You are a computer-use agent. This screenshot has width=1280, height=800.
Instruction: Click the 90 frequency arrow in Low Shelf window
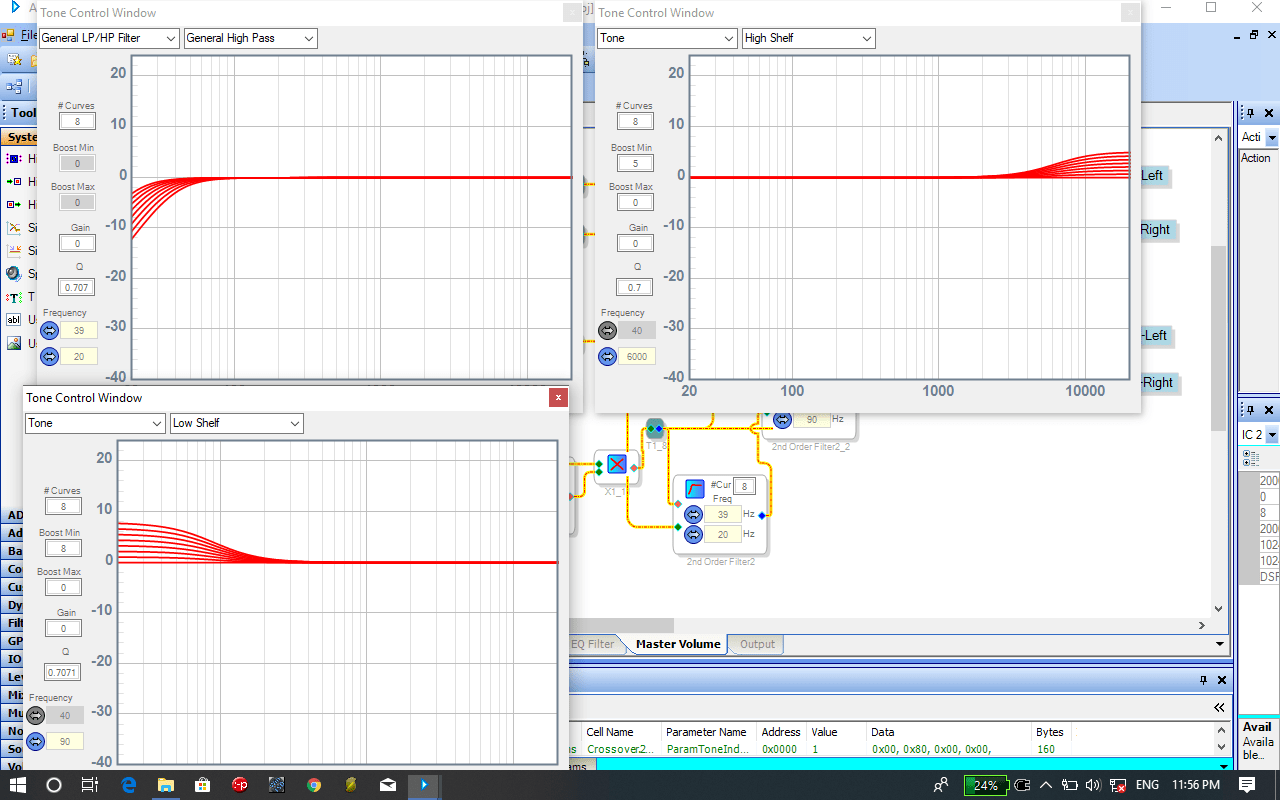[36, 741]
